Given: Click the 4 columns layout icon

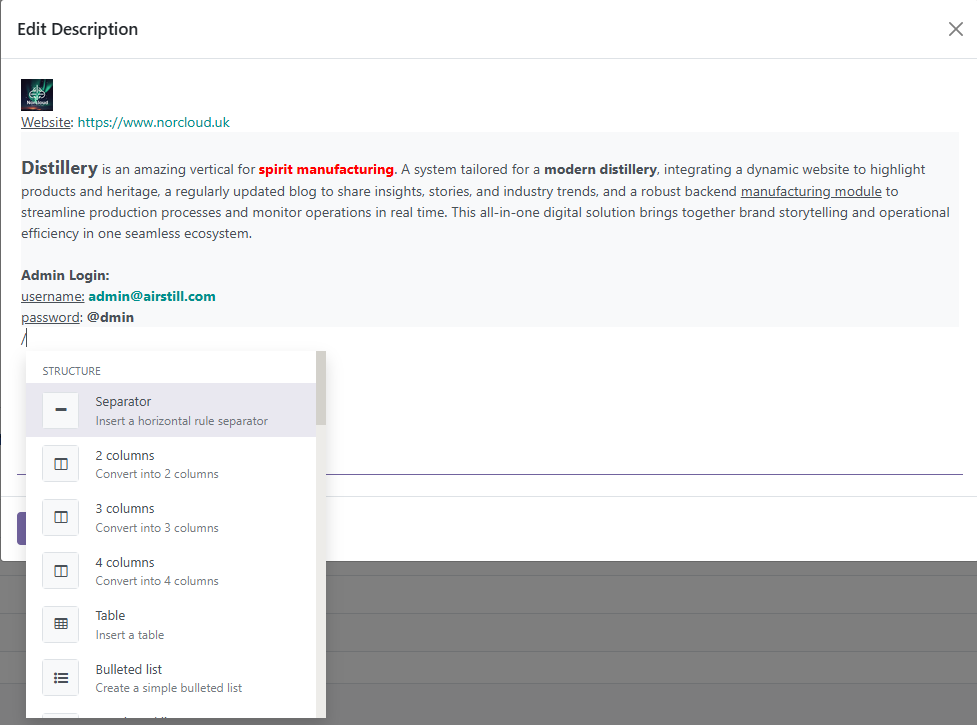Looking at the screenshot, I should (60, 571).
